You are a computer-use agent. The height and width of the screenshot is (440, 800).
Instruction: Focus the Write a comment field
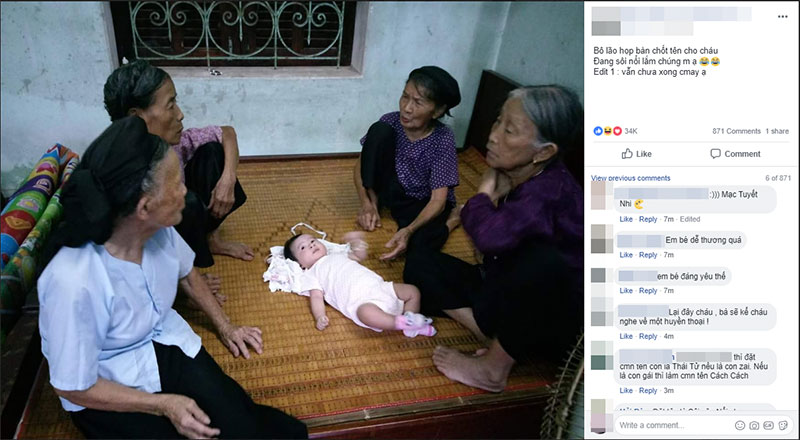pos(673,425)
